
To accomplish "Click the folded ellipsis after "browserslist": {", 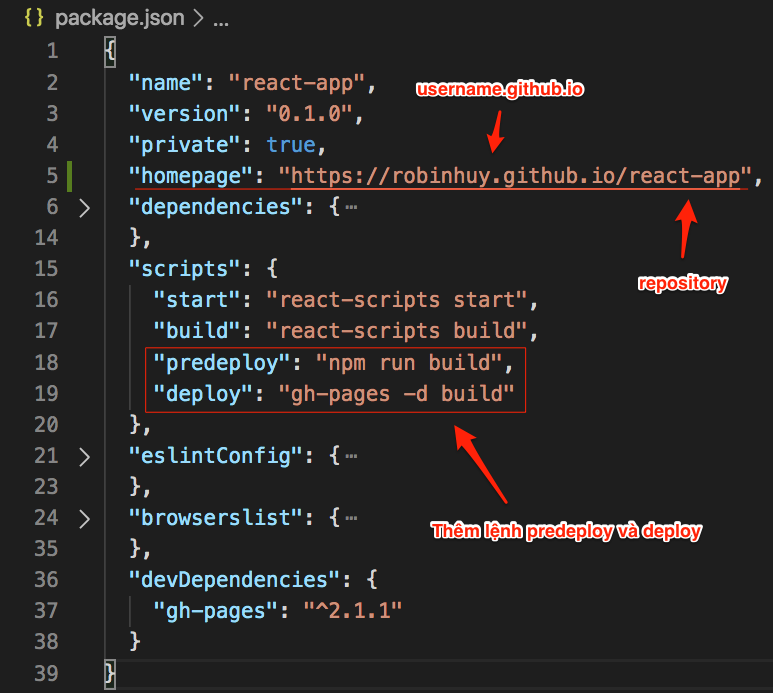I will point(351,519).
